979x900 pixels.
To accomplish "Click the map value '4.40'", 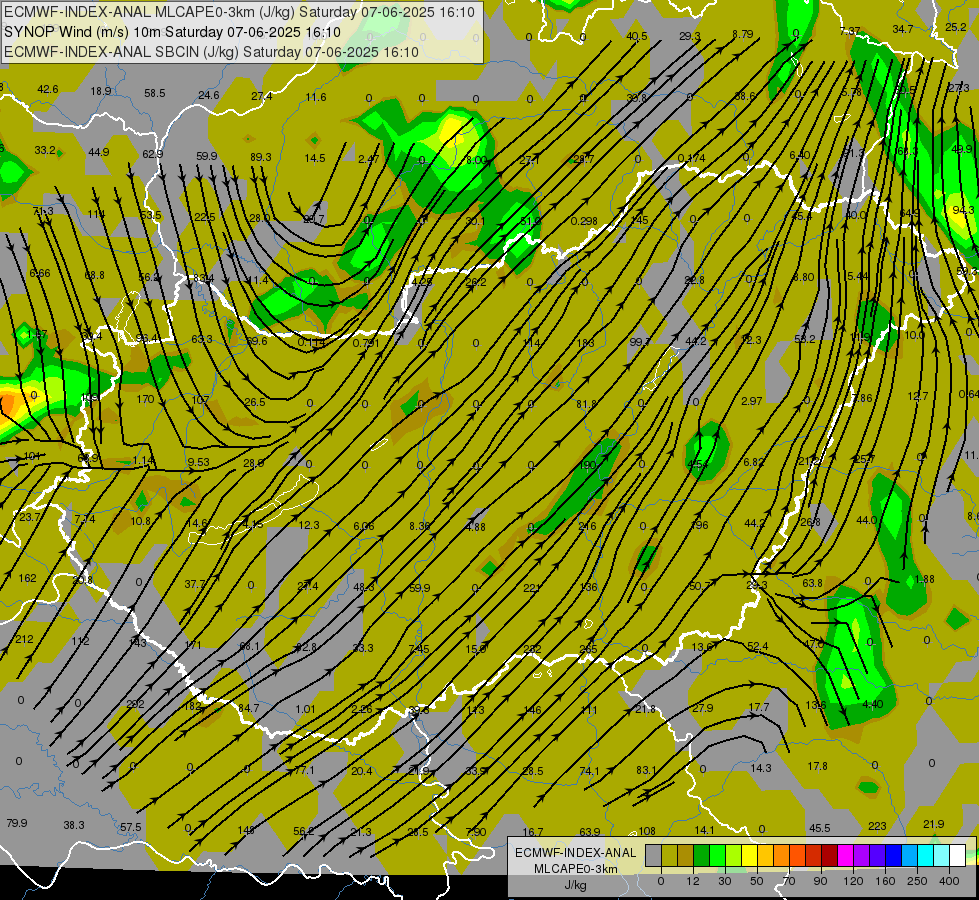I will [x=872, y=705].
